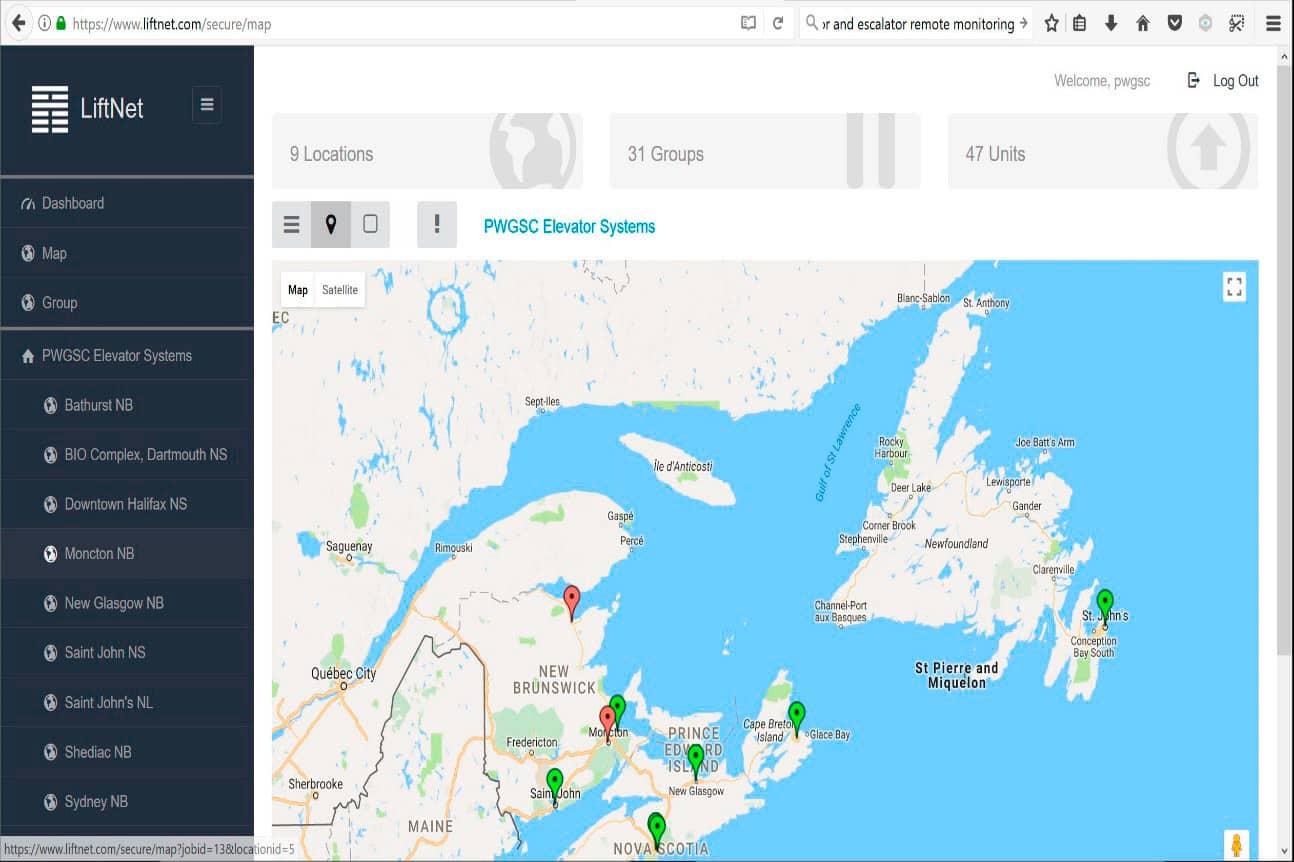Click the green marker at Nova Scotia label
Screen dimensions: 1294x862
tap(657, 830)
